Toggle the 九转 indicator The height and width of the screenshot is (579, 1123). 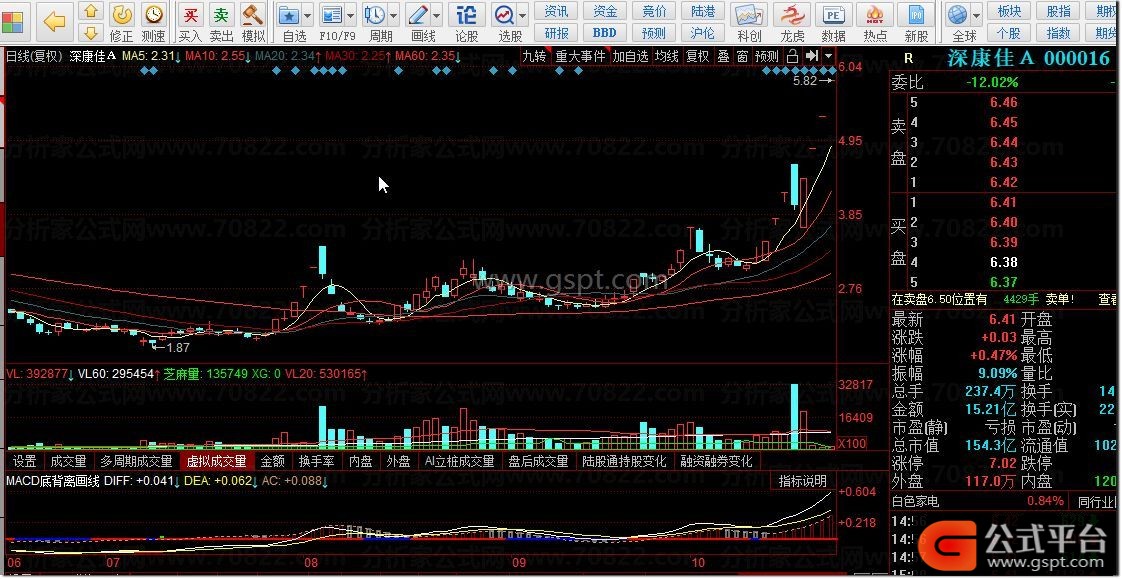(x=534, y=56)
